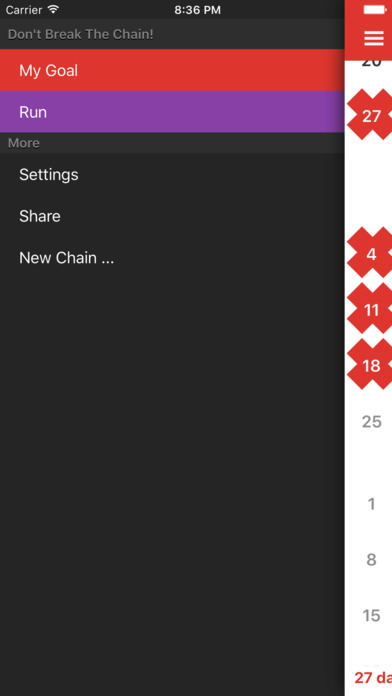Toggle the red X on day 4
This screenshot has width=392, height=696.
[x=369, y=253]
